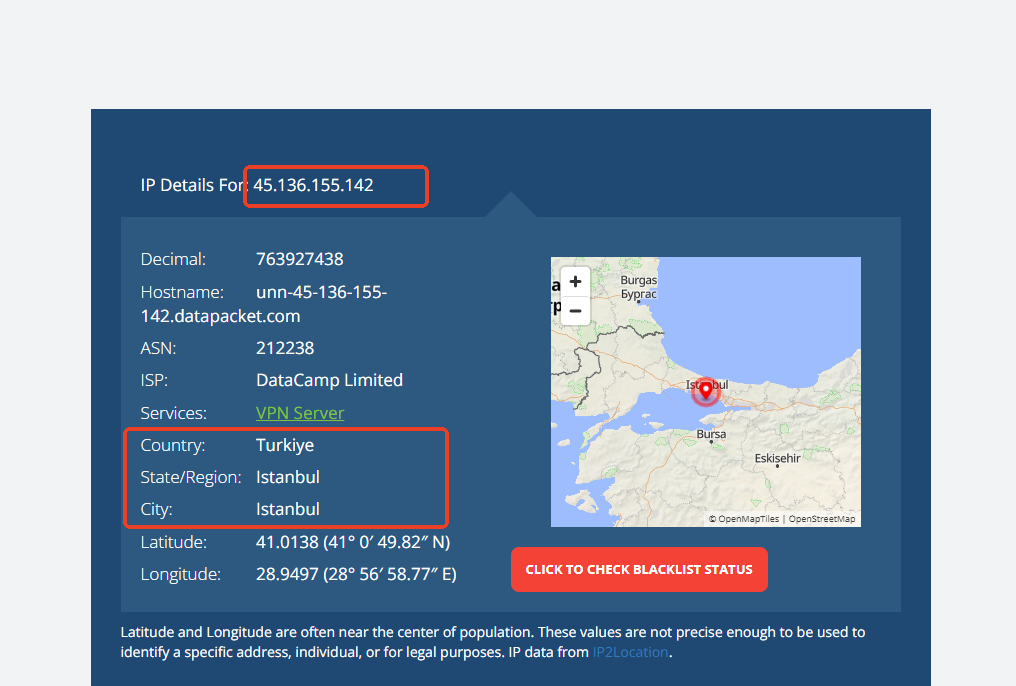This screenshot has height=686, width=1016.
Task: Open the IP2Location data source link
Action: tap(630, 652)
